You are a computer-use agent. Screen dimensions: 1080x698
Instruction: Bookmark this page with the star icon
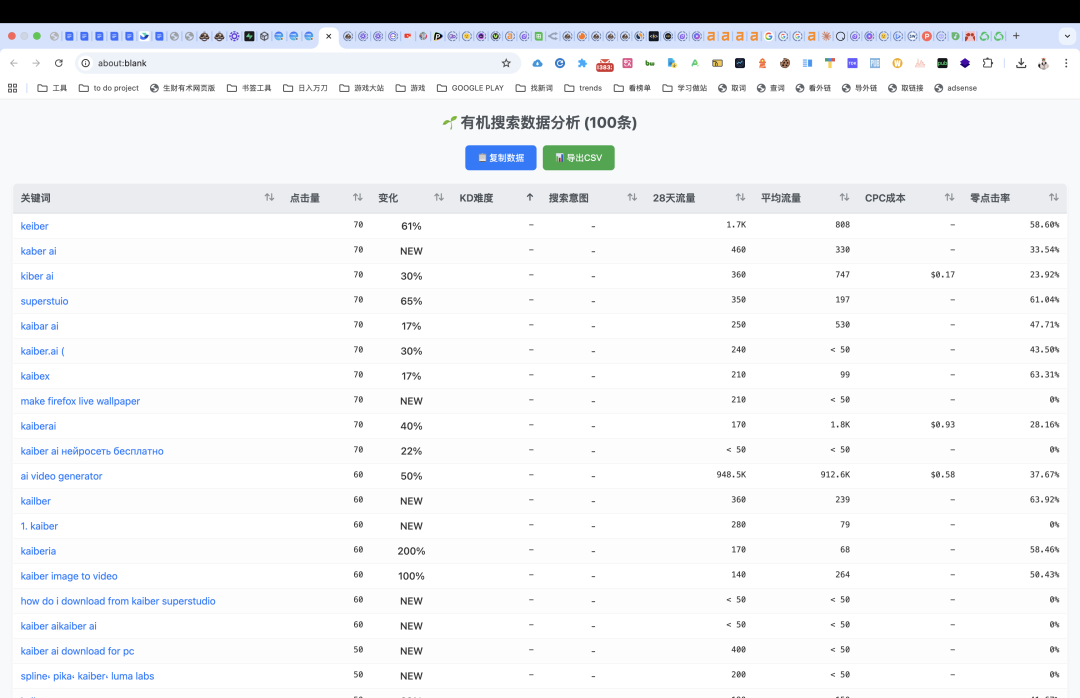click(506, 63)
